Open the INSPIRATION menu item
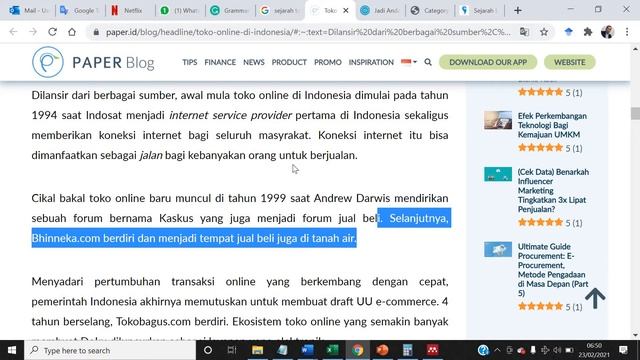The image size is (640, 360). tap(371, 62)
